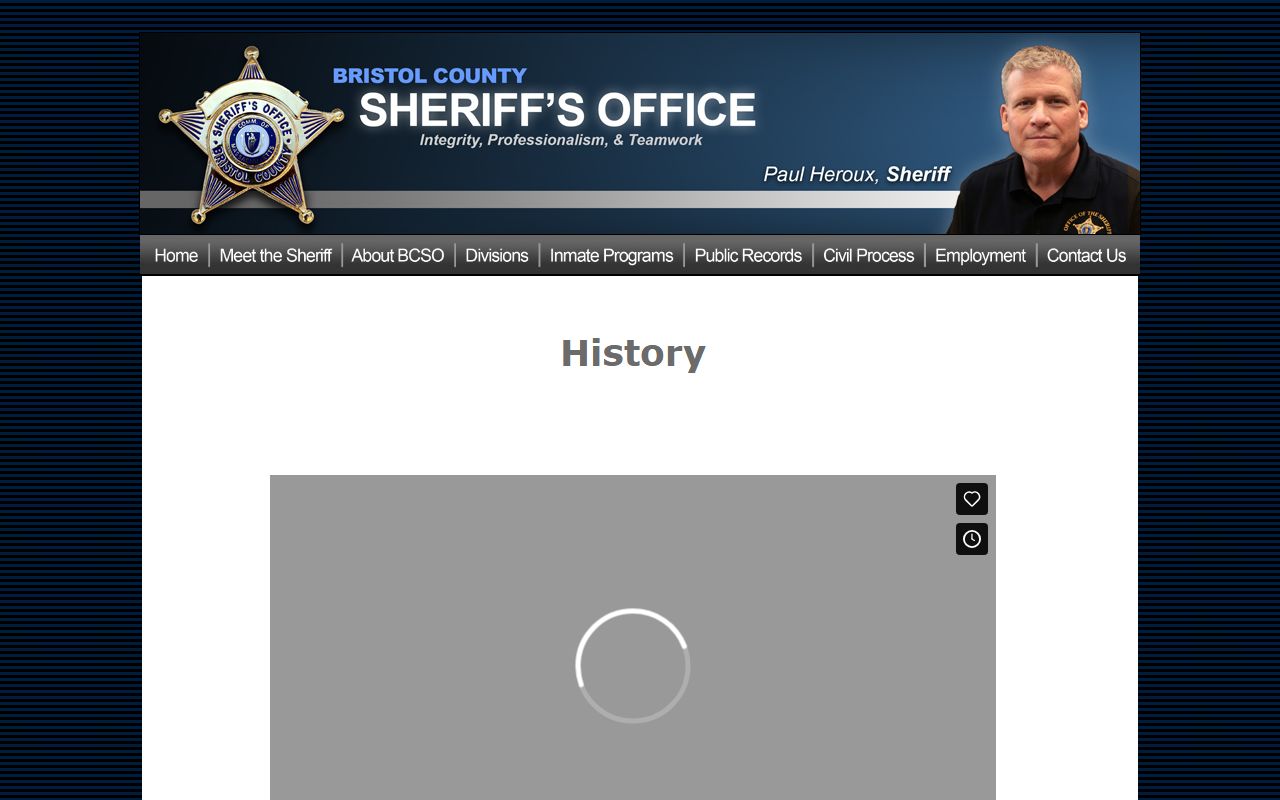Click the loading video player area
The width and height of the screenshot is (1280, 800).
[633, 637]
